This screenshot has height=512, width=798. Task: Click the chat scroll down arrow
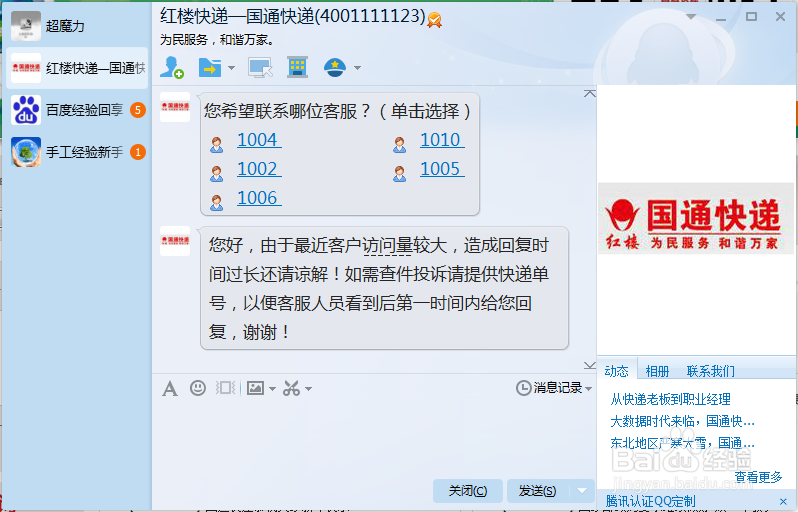[590, 365]
